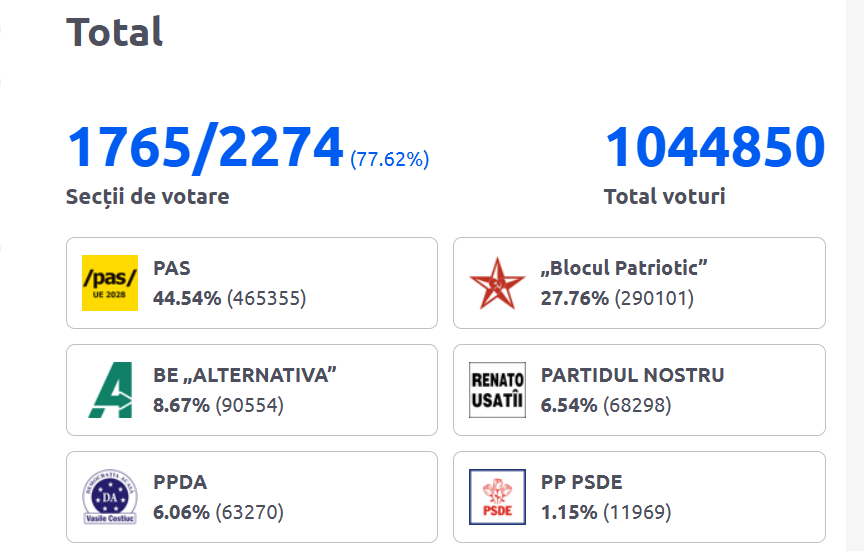The image size is (864, 551).
Task: Select the PARTIDUL NOSTRU title text
Action: [x=632, y=375]
